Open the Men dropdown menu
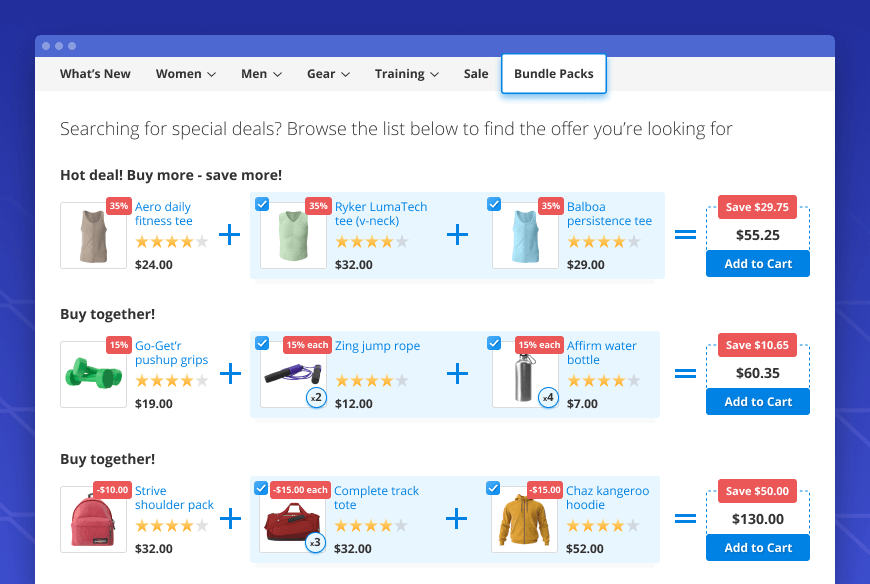This screenshot has width=870, height=584. point(261,73)
